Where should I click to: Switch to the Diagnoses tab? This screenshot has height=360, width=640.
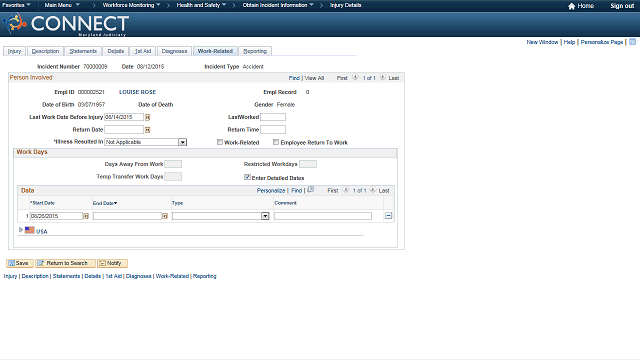pos(174,51)
